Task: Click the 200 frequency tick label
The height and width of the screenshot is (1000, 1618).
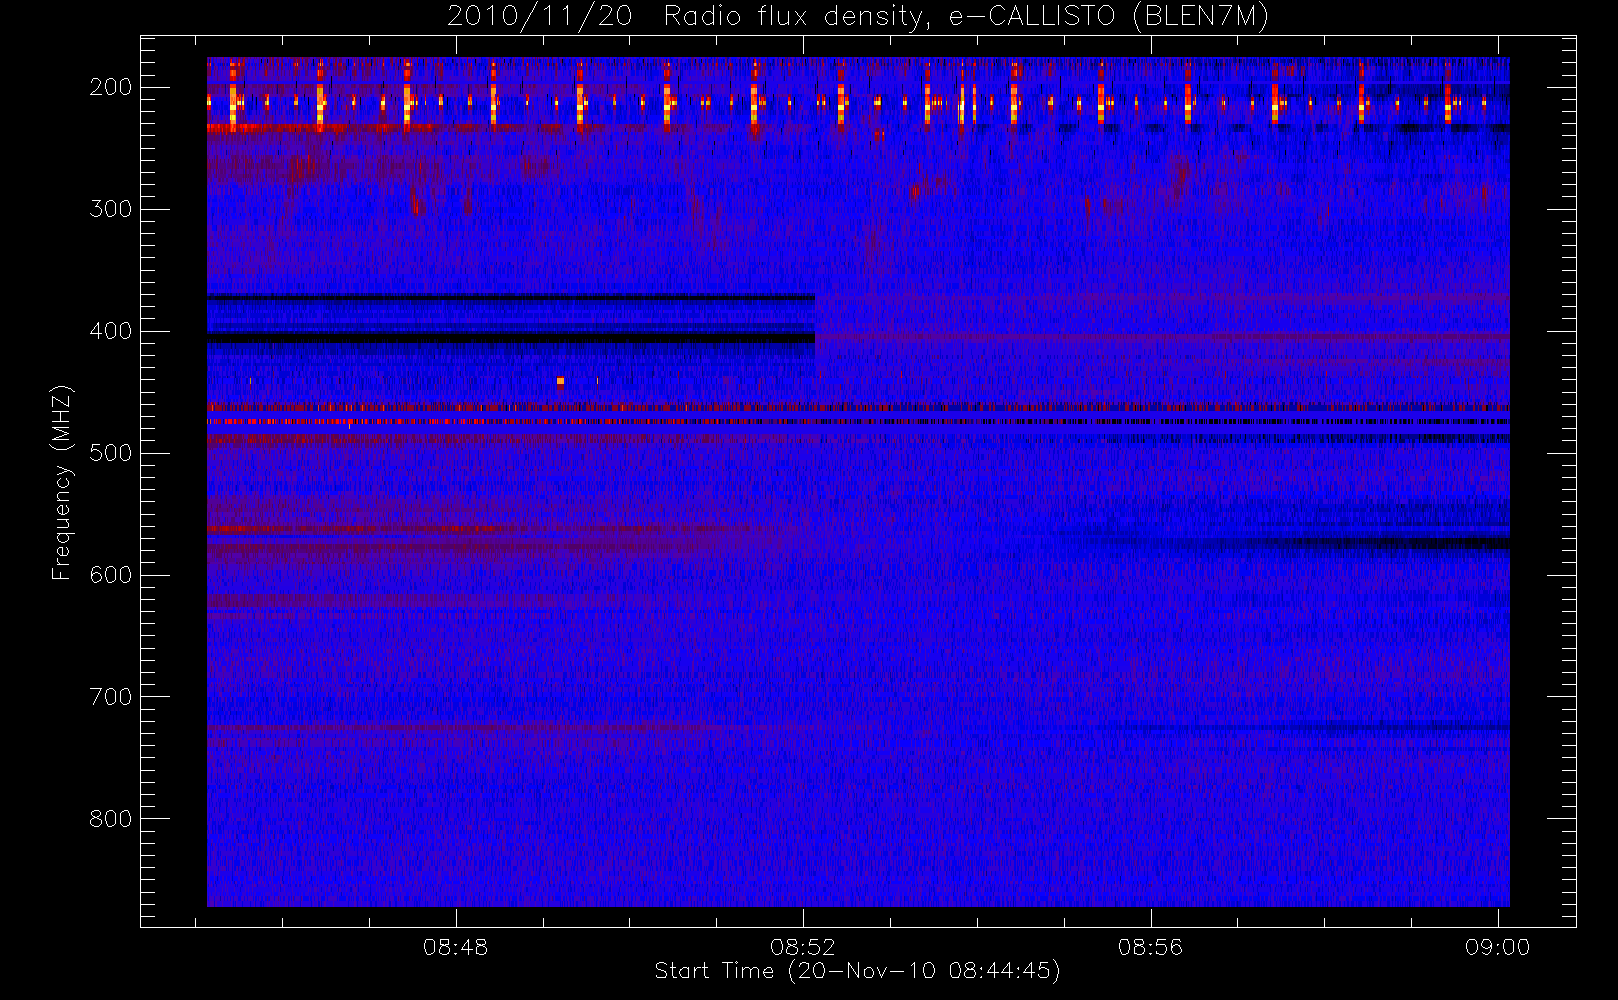Action: pos(111,87)
